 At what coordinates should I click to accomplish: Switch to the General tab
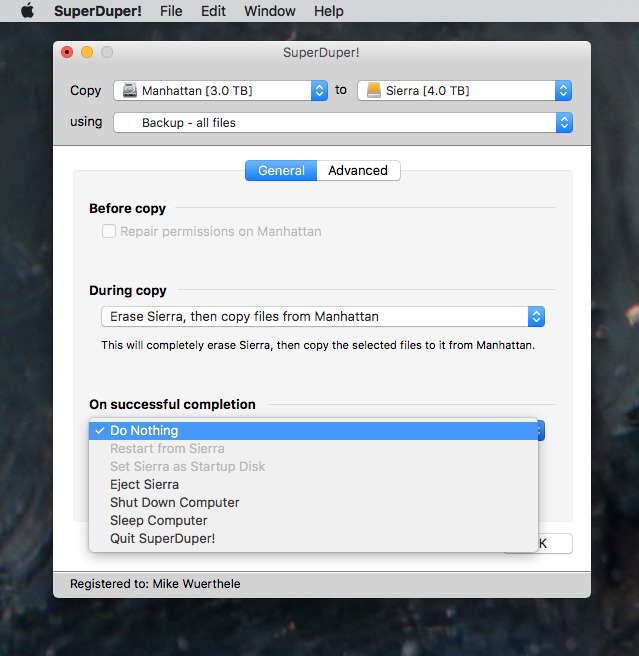(281, 170)
